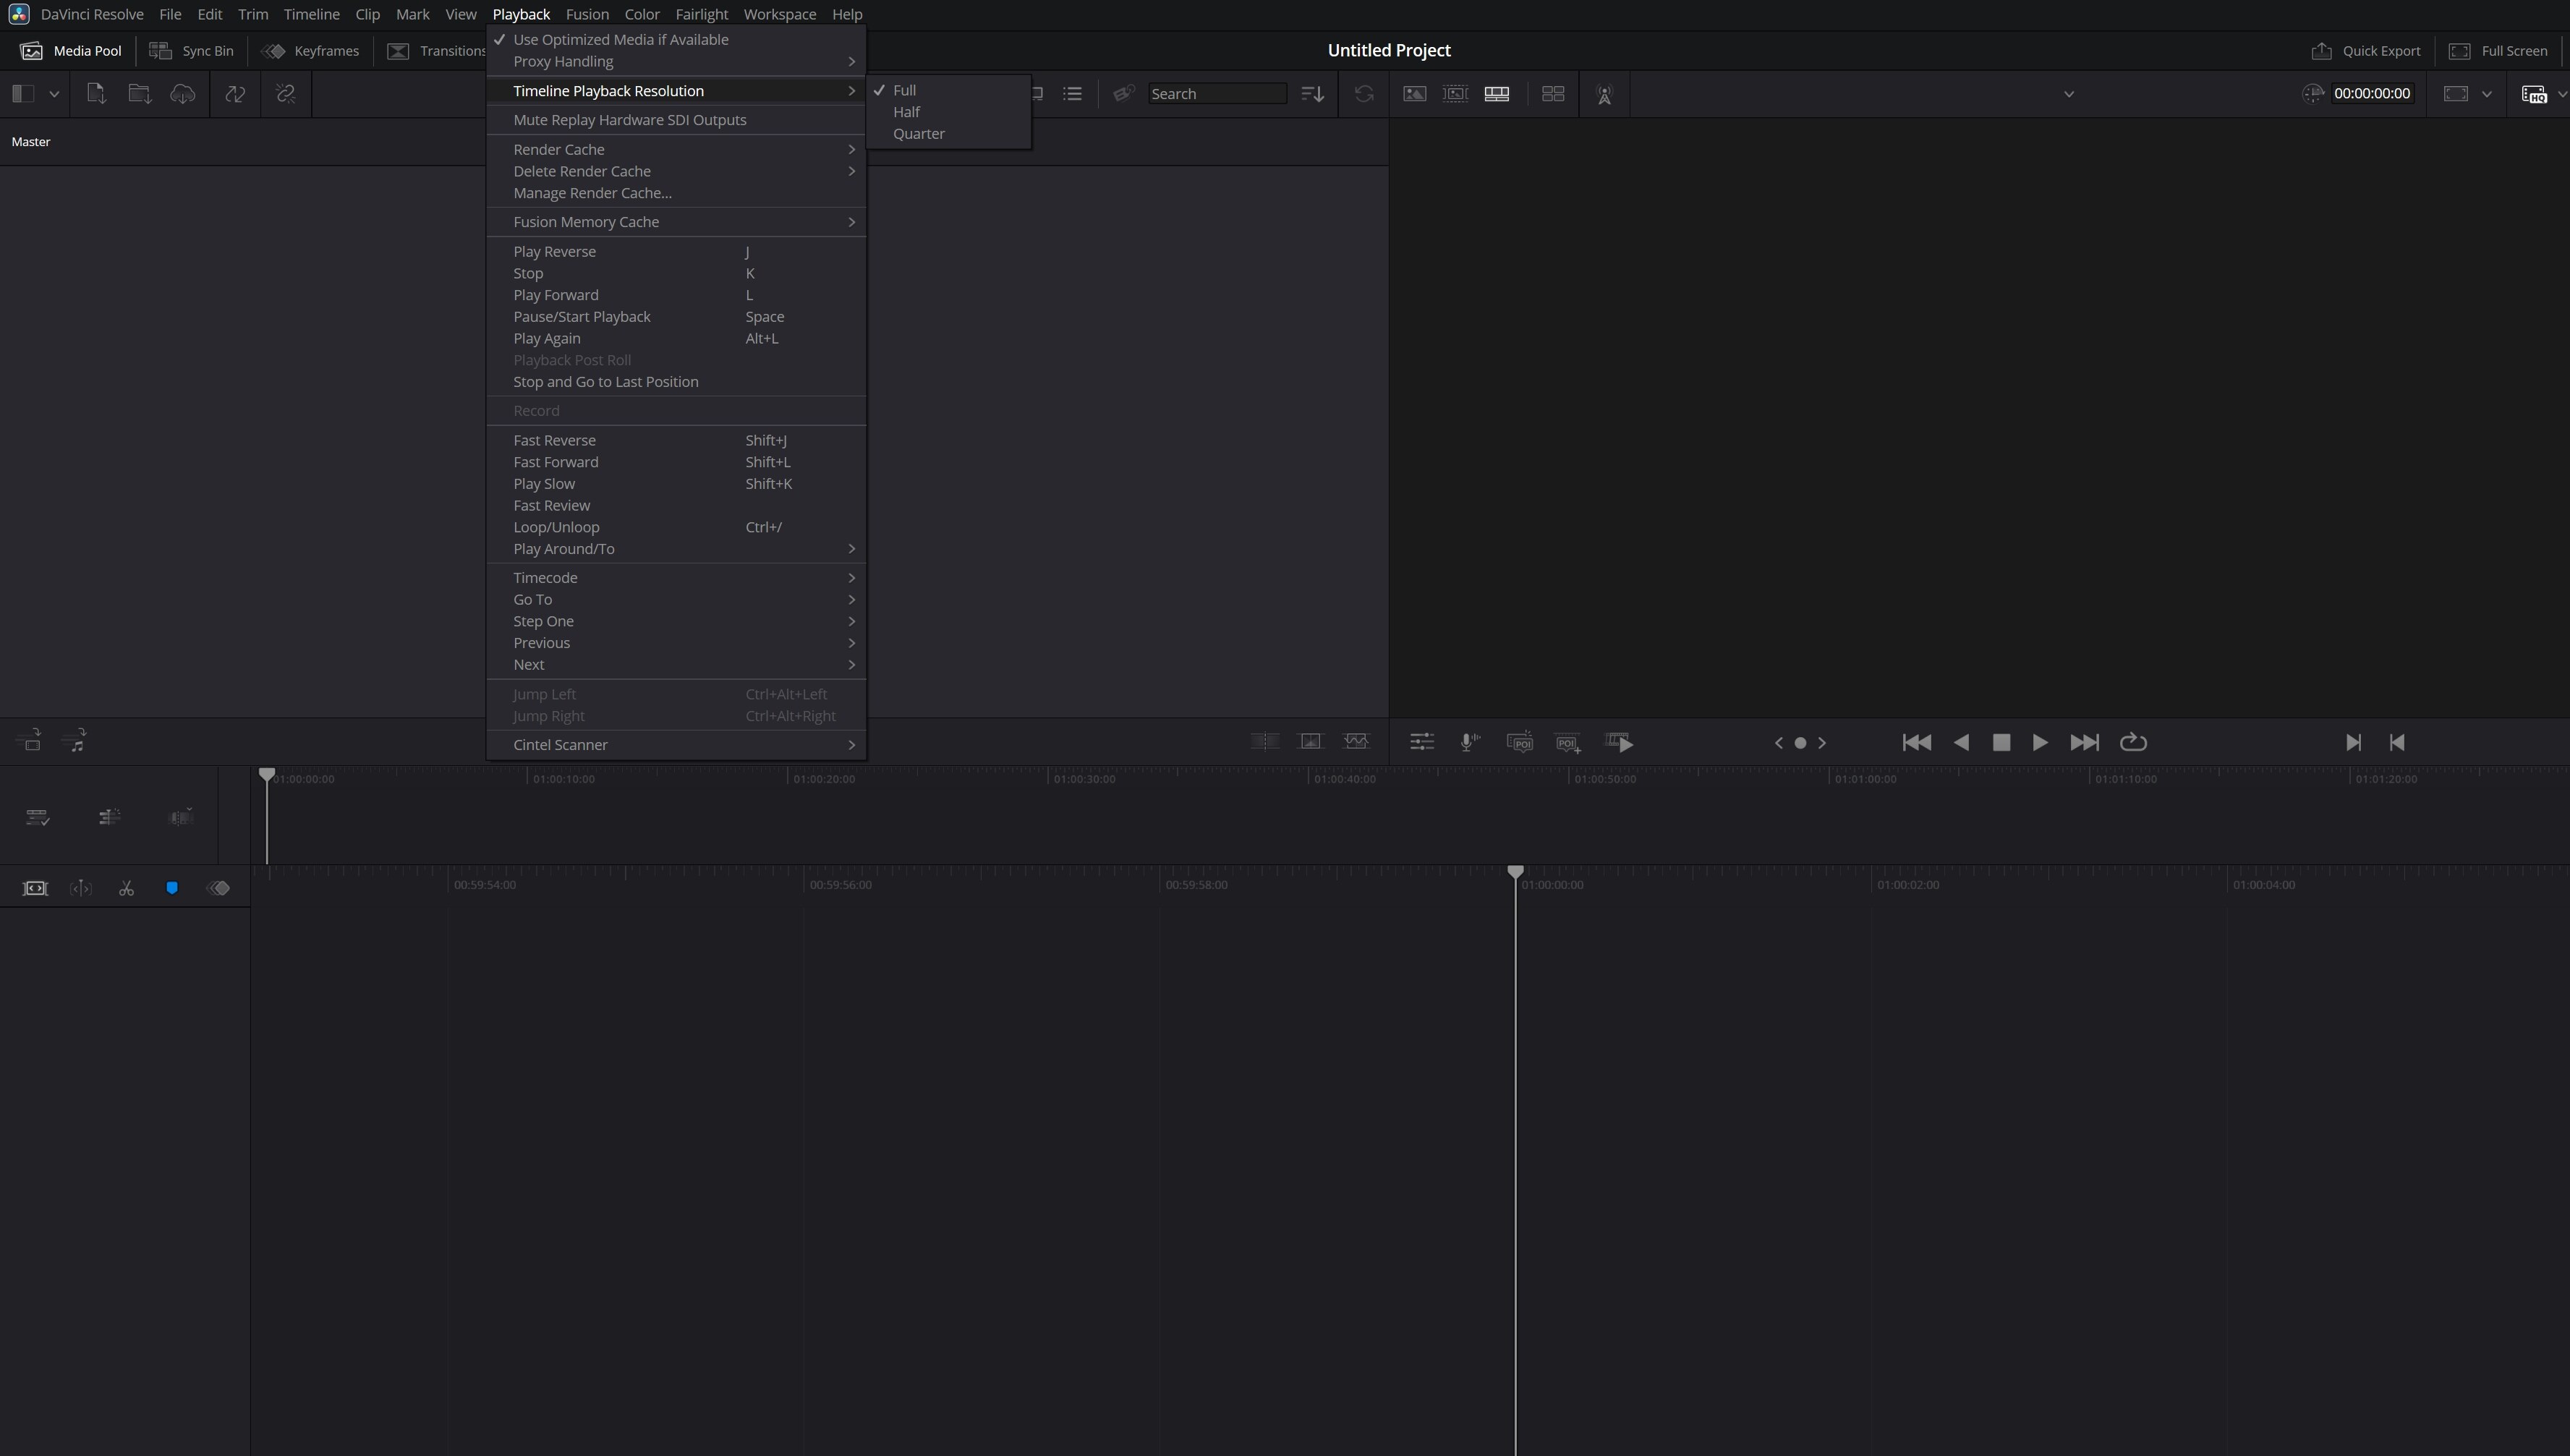
Task: Click Play Reverse transport button
Action: [x=1961, y=742]
